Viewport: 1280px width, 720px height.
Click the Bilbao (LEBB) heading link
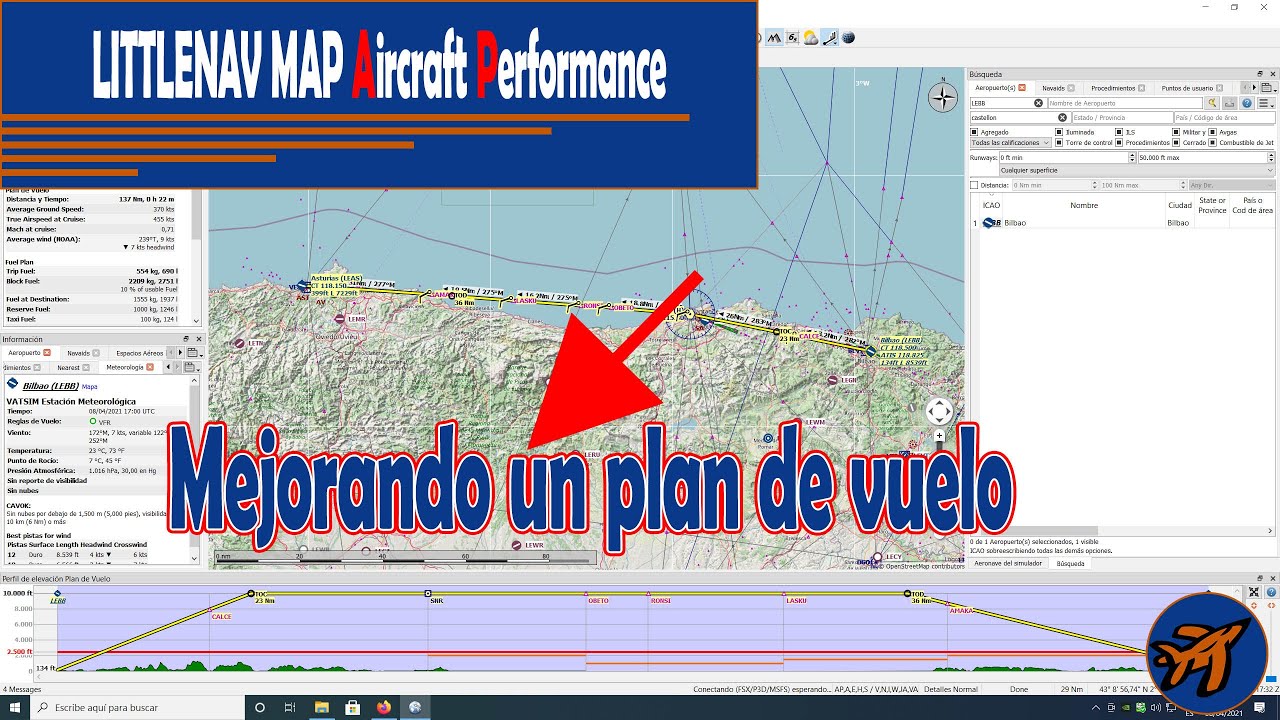pyautogui.click(x=51, y=385)
